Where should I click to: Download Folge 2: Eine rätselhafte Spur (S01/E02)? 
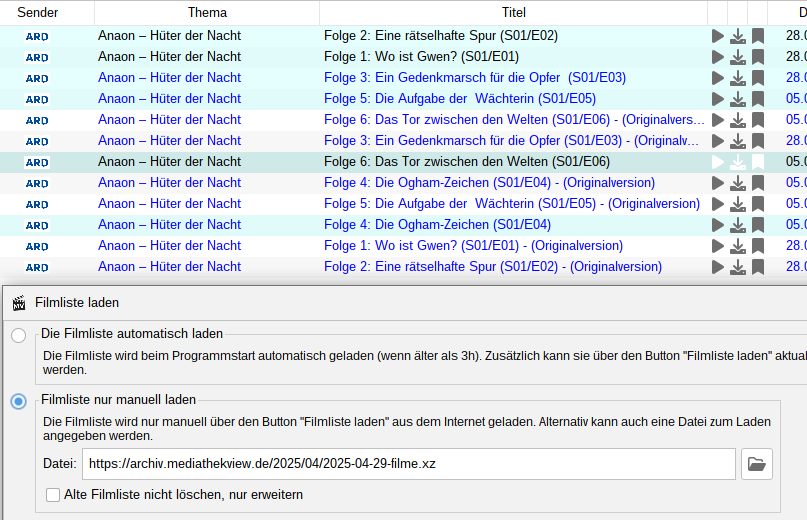coord(738,36)
